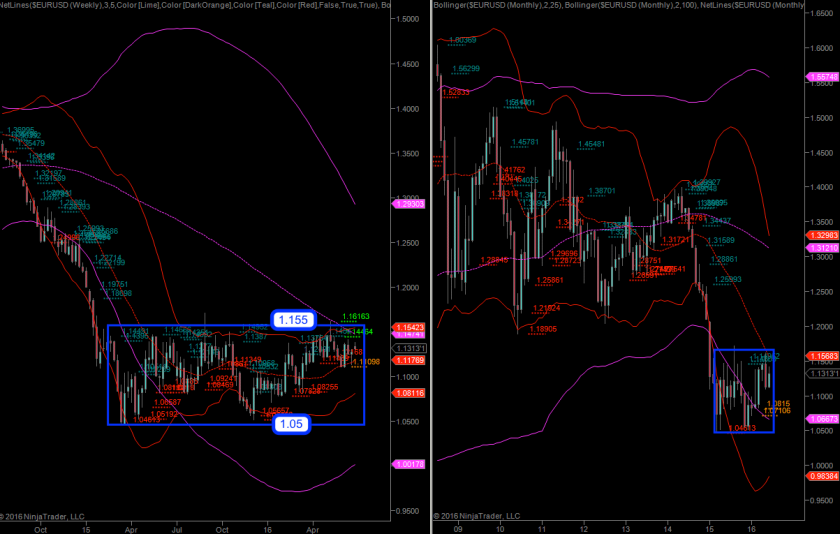Click the red 1.06587 level label
Screen dimensions: 840x534
click(167, 402)
